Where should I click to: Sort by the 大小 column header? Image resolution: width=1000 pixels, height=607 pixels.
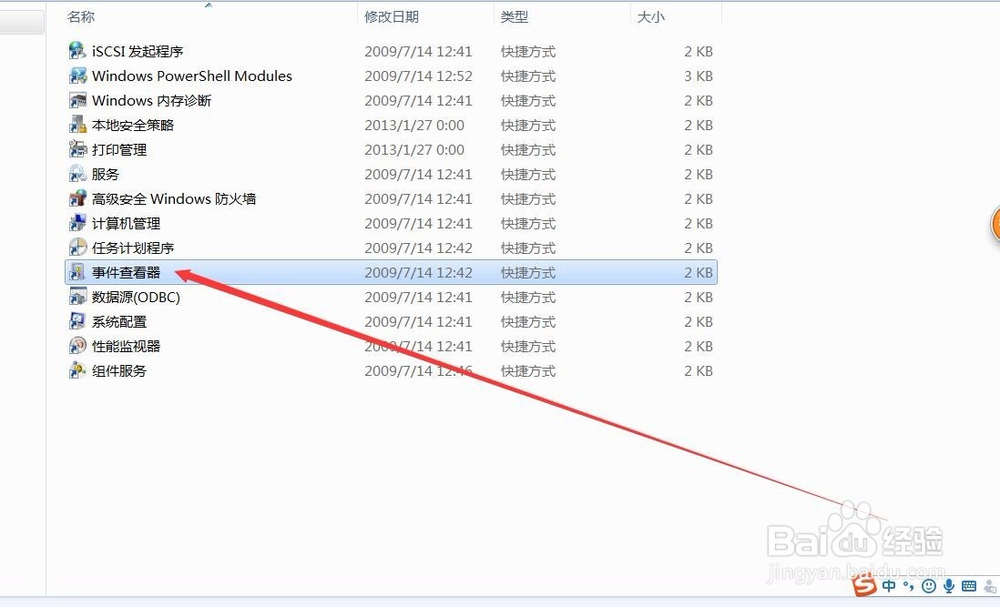click(x=651, y=17)
